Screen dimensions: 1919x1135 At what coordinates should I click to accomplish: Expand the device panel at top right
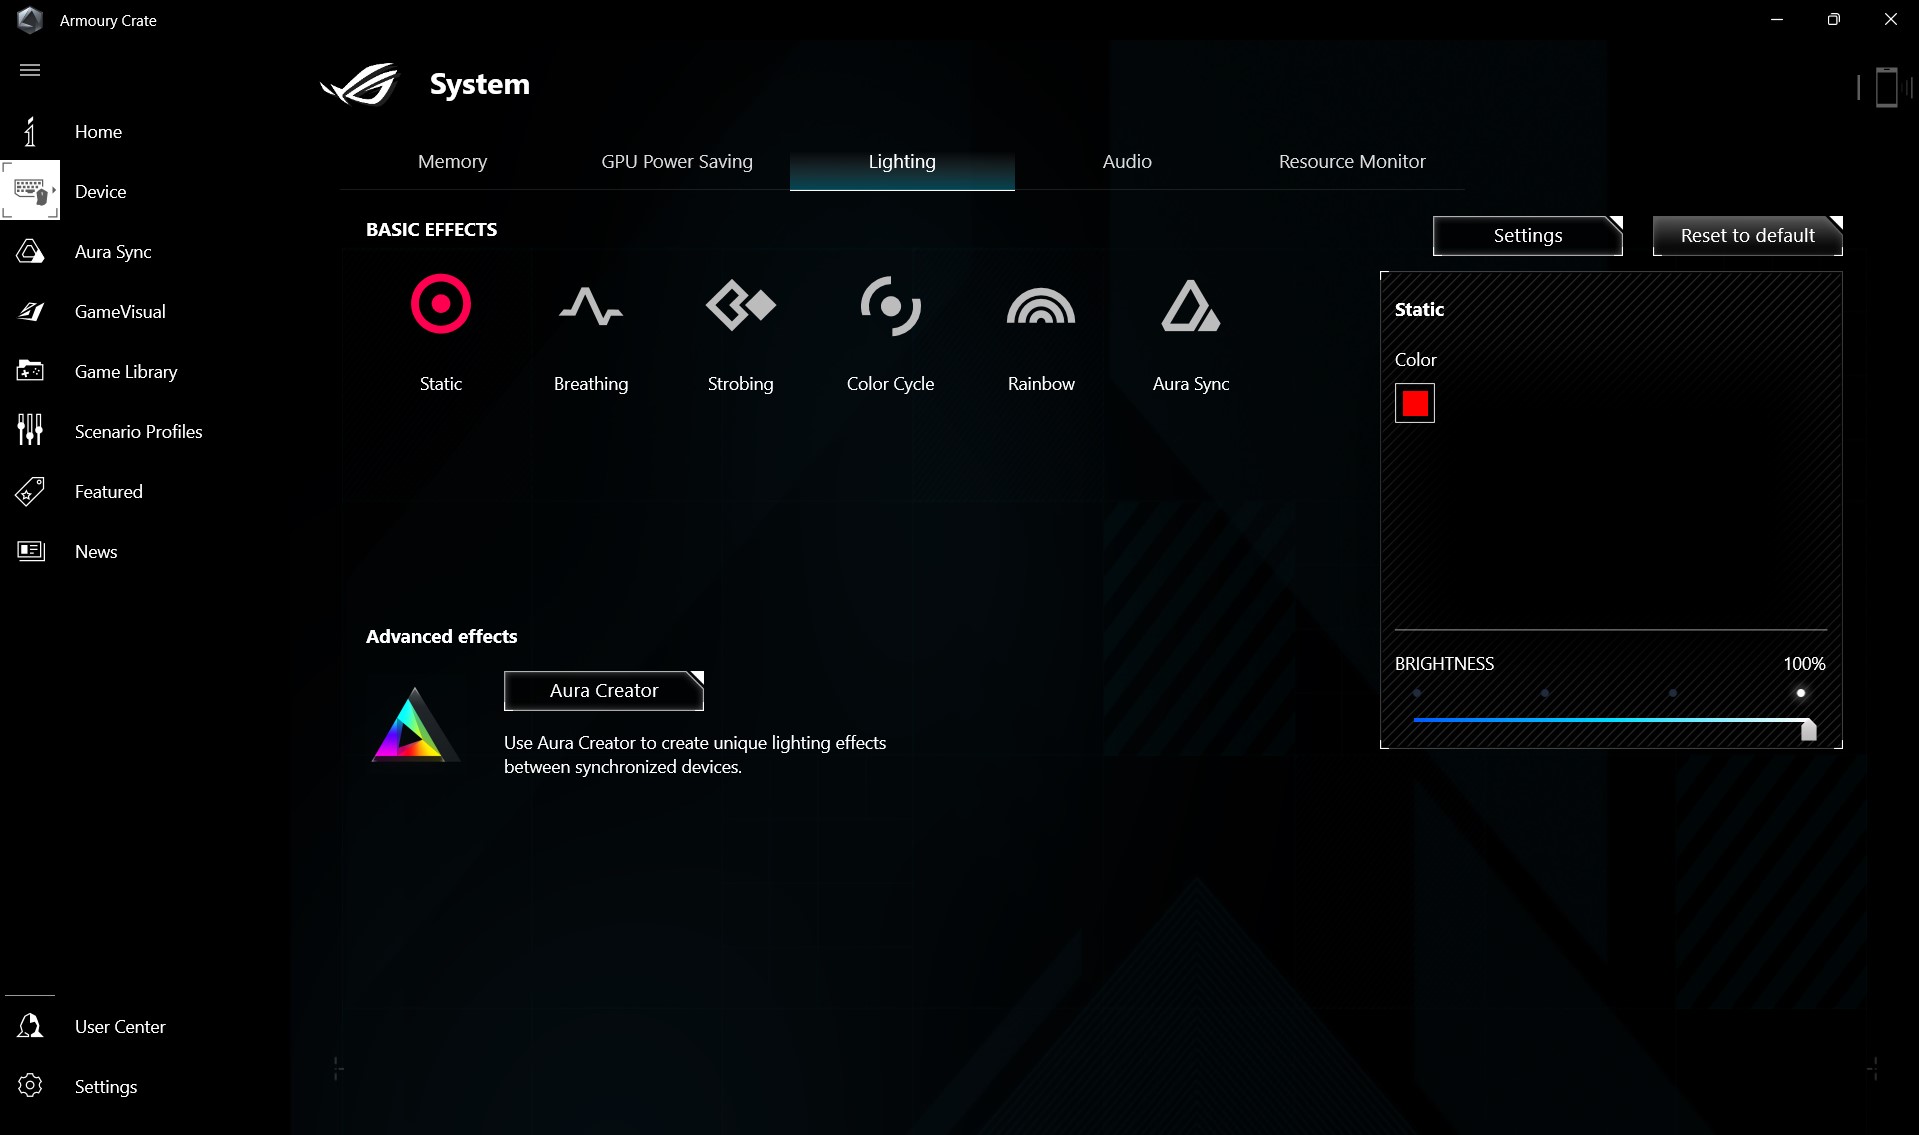coord(1886,87)
